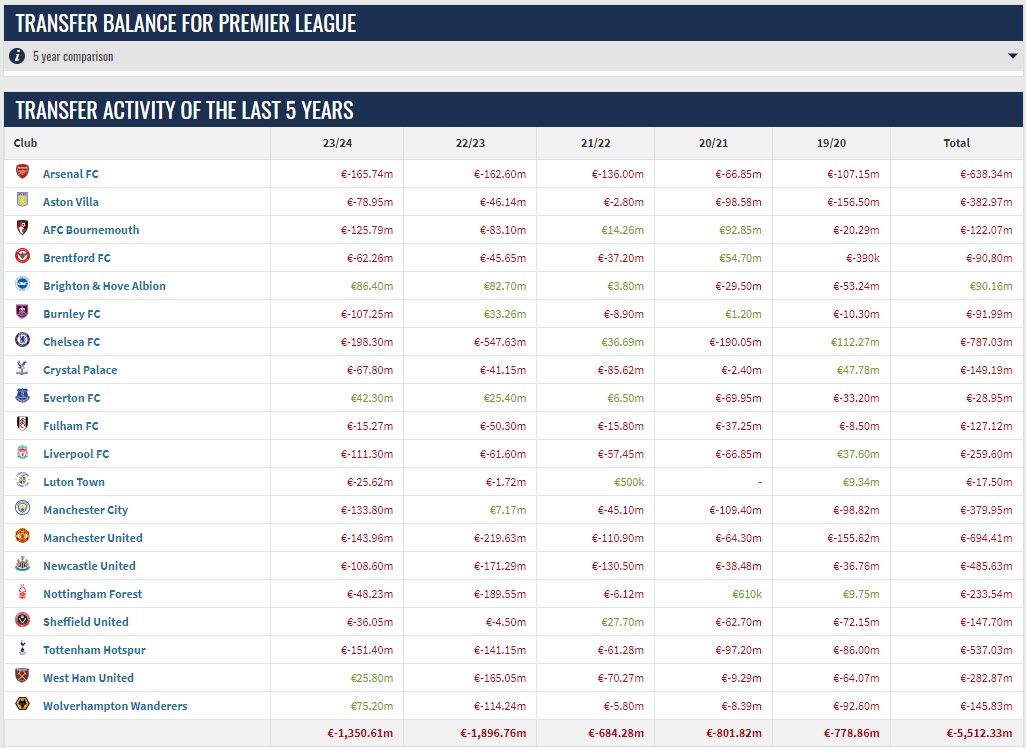Click the Liverpool FC club crest
Screen dimensions: 1026x748
pos(22,452)
